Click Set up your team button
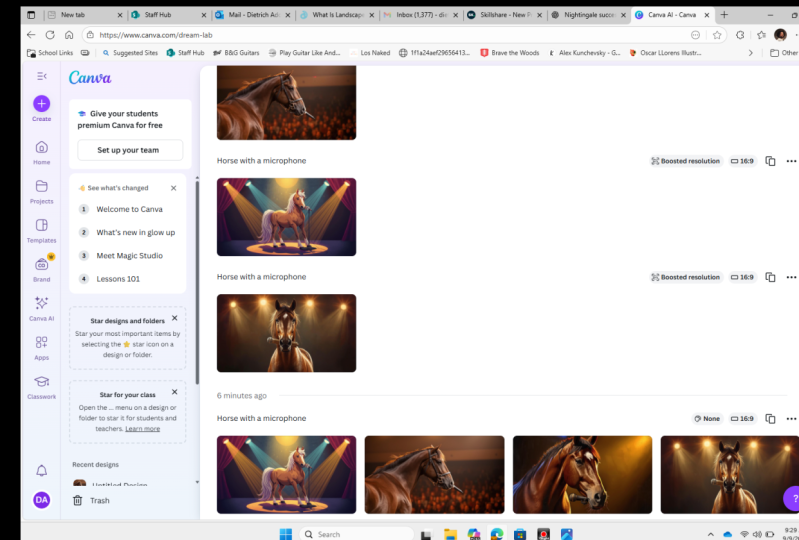The height and width of the screenshot is (540, 799). 130,150
